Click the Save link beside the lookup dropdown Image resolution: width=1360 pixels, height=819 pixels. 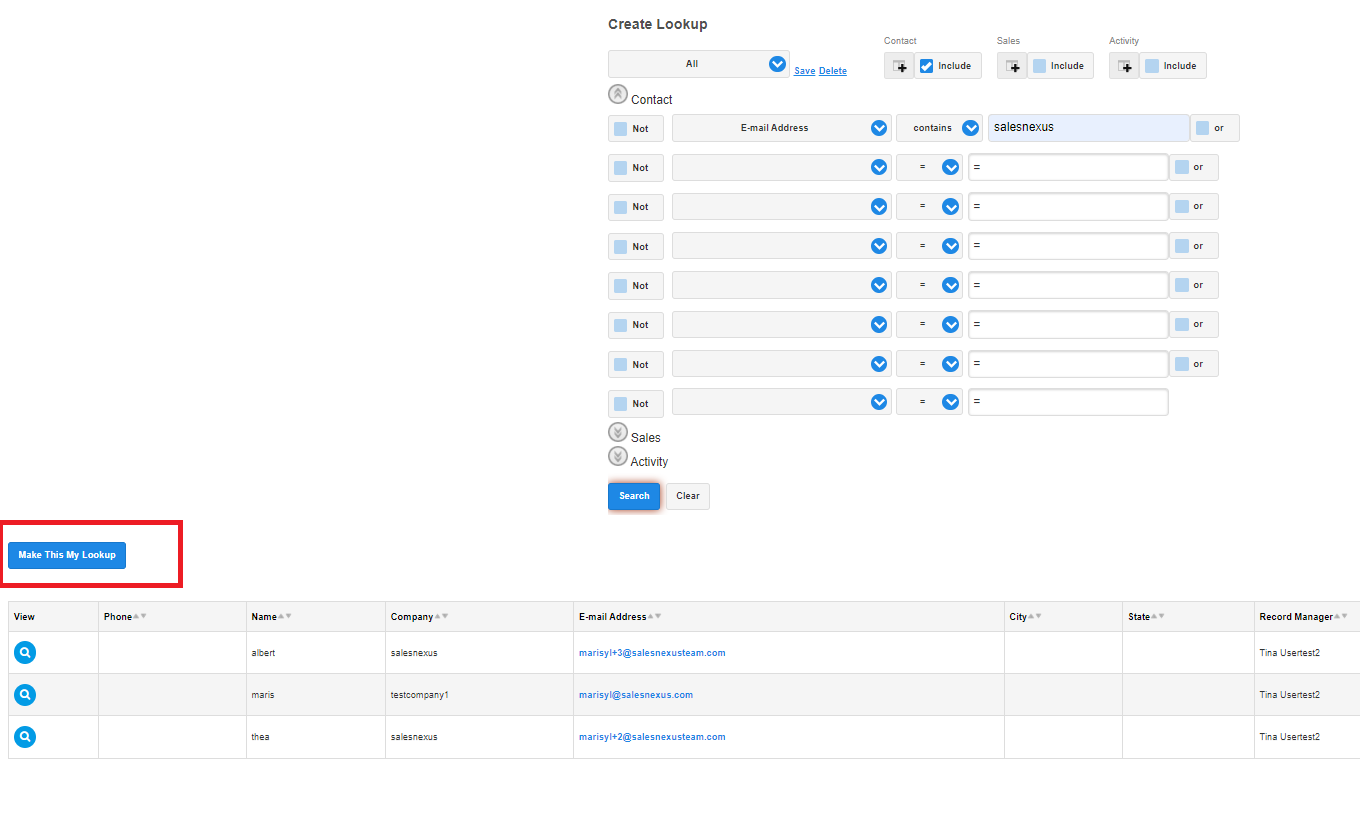pyautogui.click(x=804, y=71)
